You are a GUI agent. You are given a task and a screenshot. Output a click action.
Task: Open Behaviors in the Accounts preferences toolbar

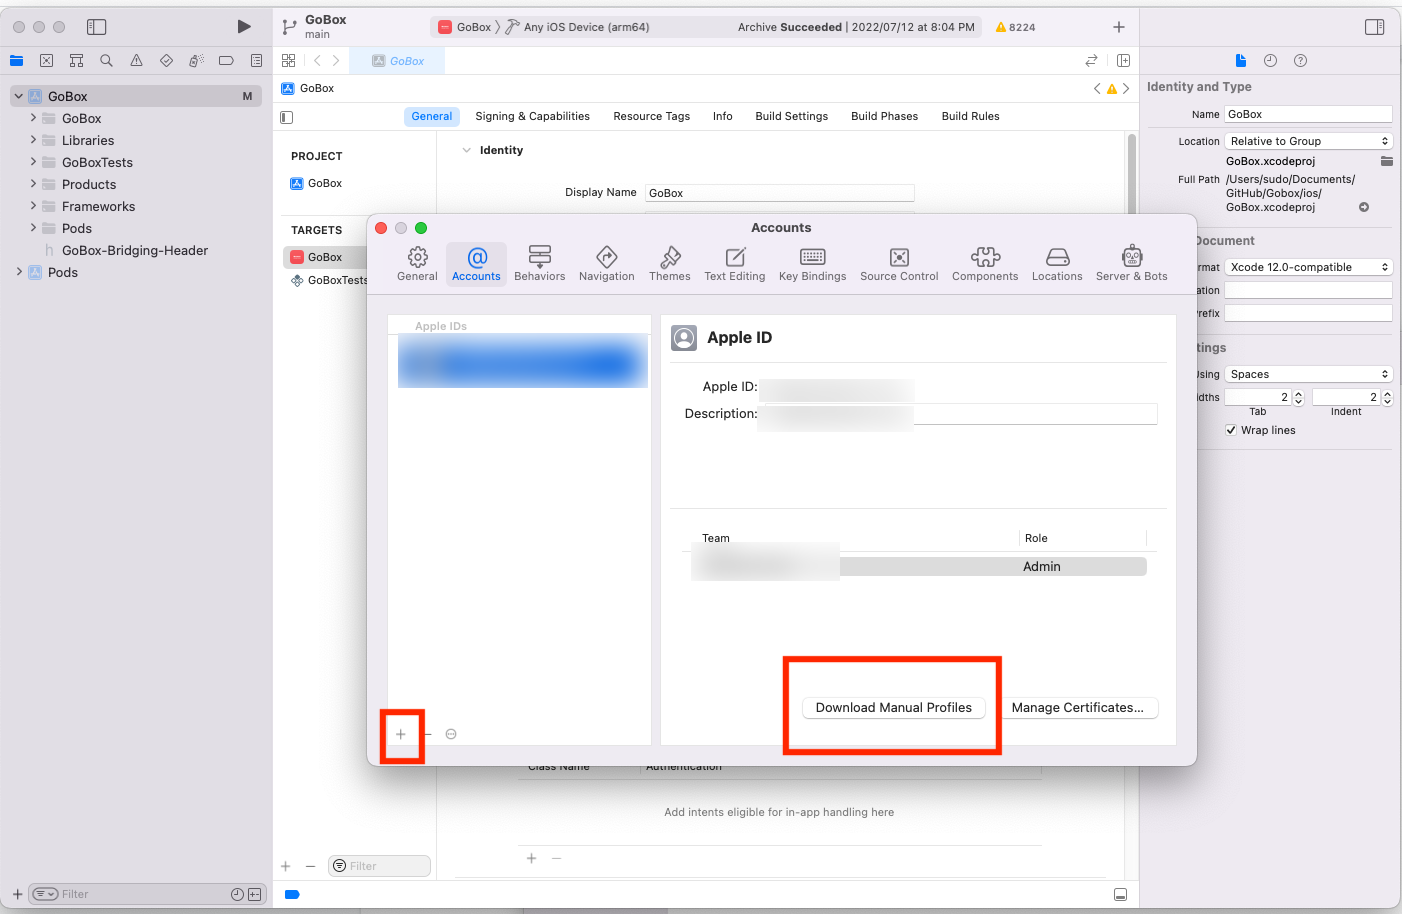point(539,264)
